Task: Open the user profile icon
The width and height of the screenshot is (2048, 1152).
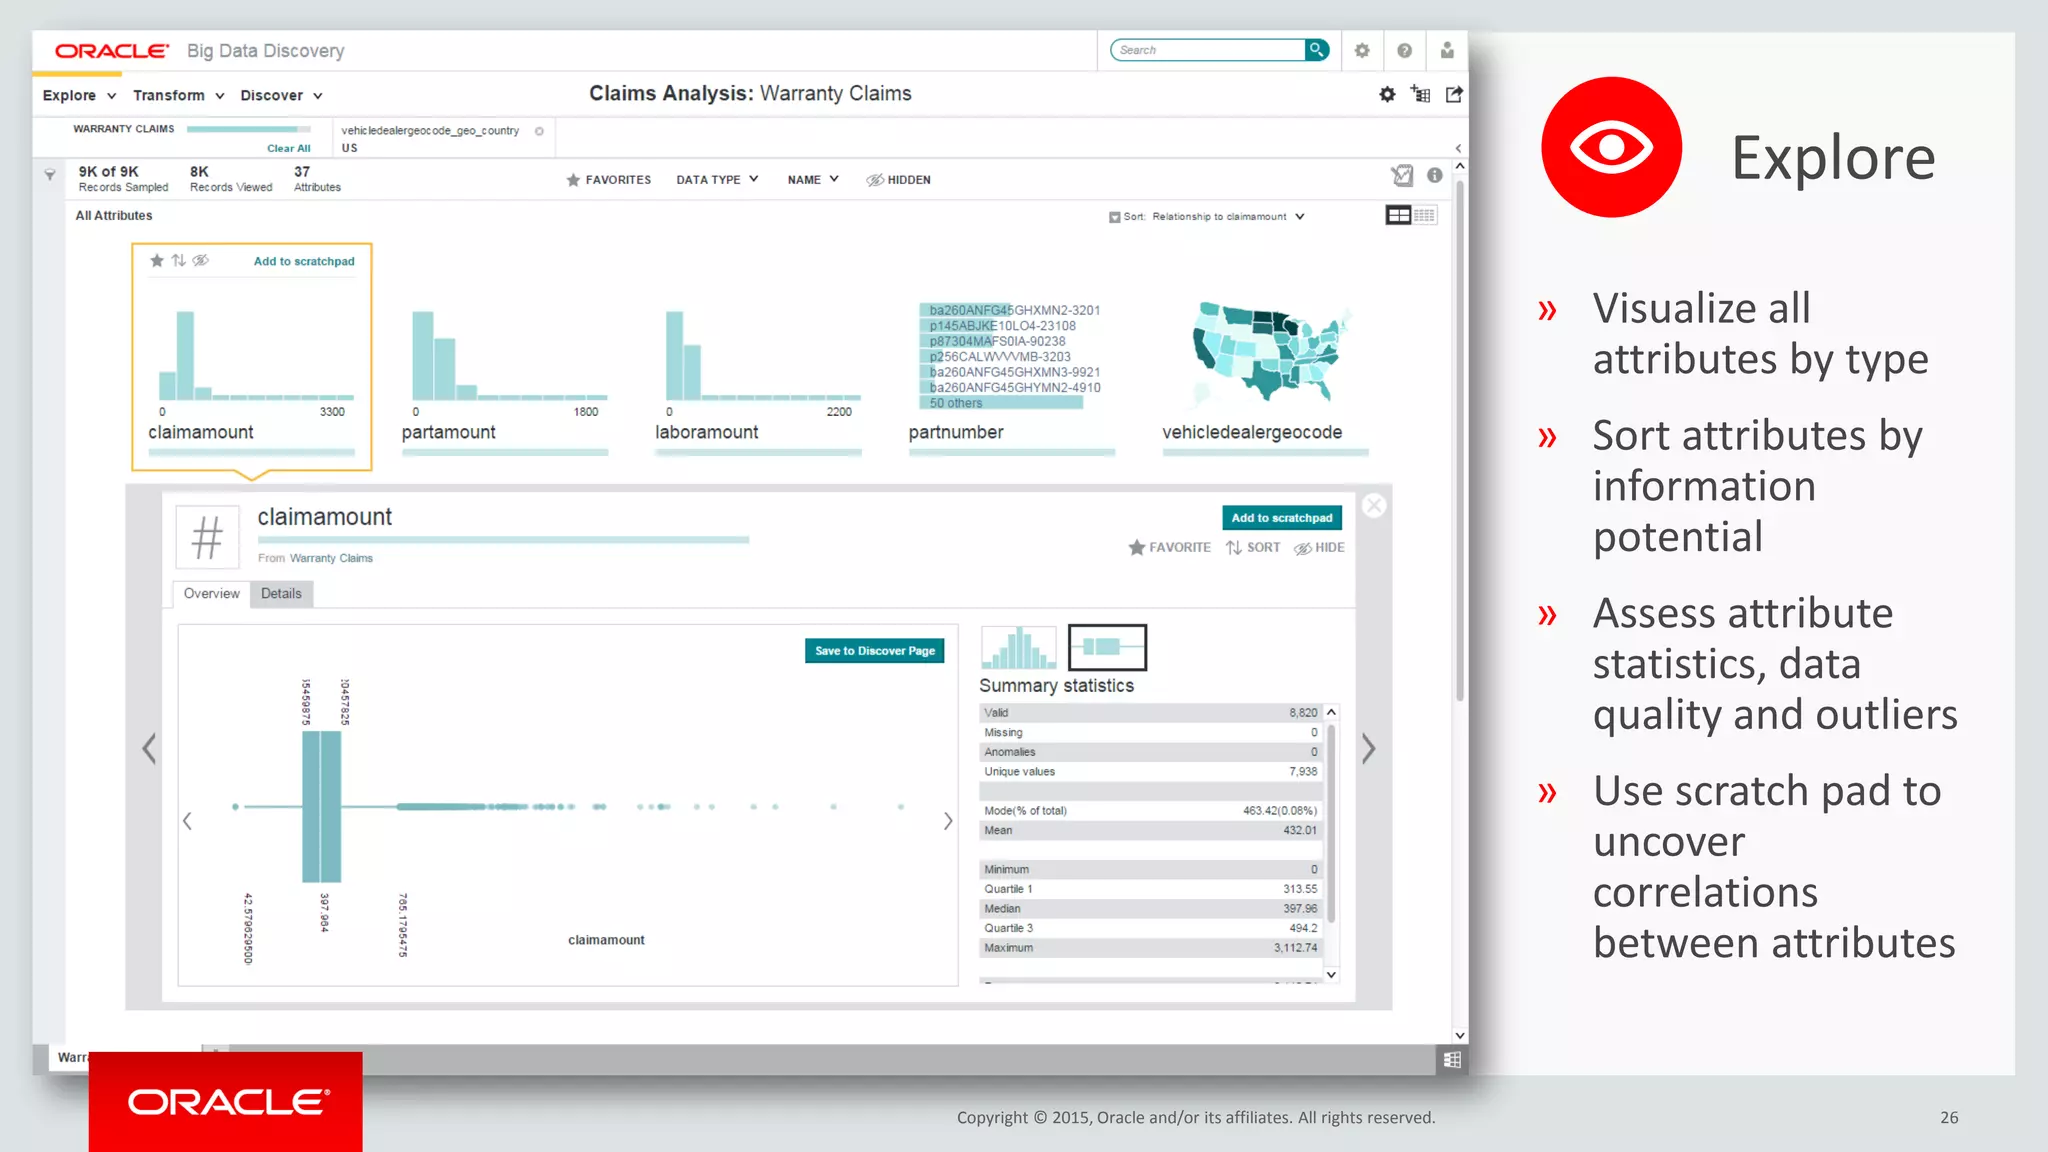Action: [x=1447, y=50]
